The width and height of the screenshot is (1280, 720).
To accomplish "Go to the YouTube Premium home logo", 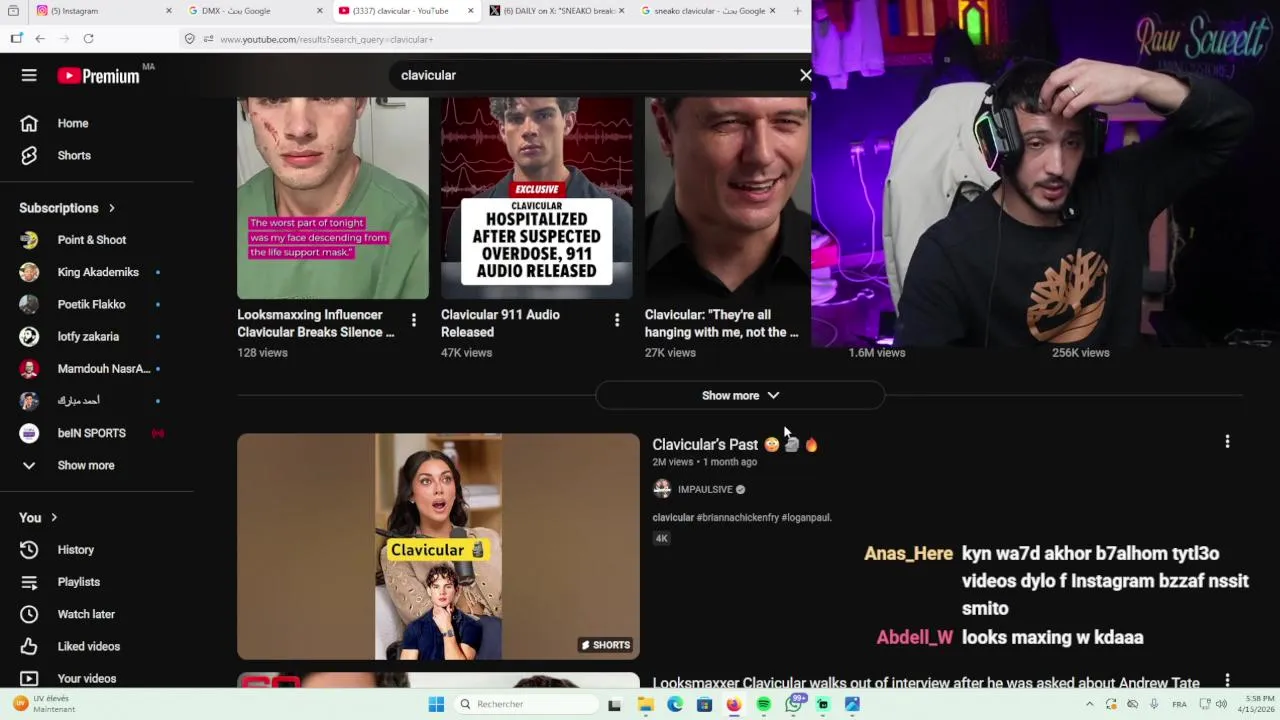I will (x=98, y=76).
